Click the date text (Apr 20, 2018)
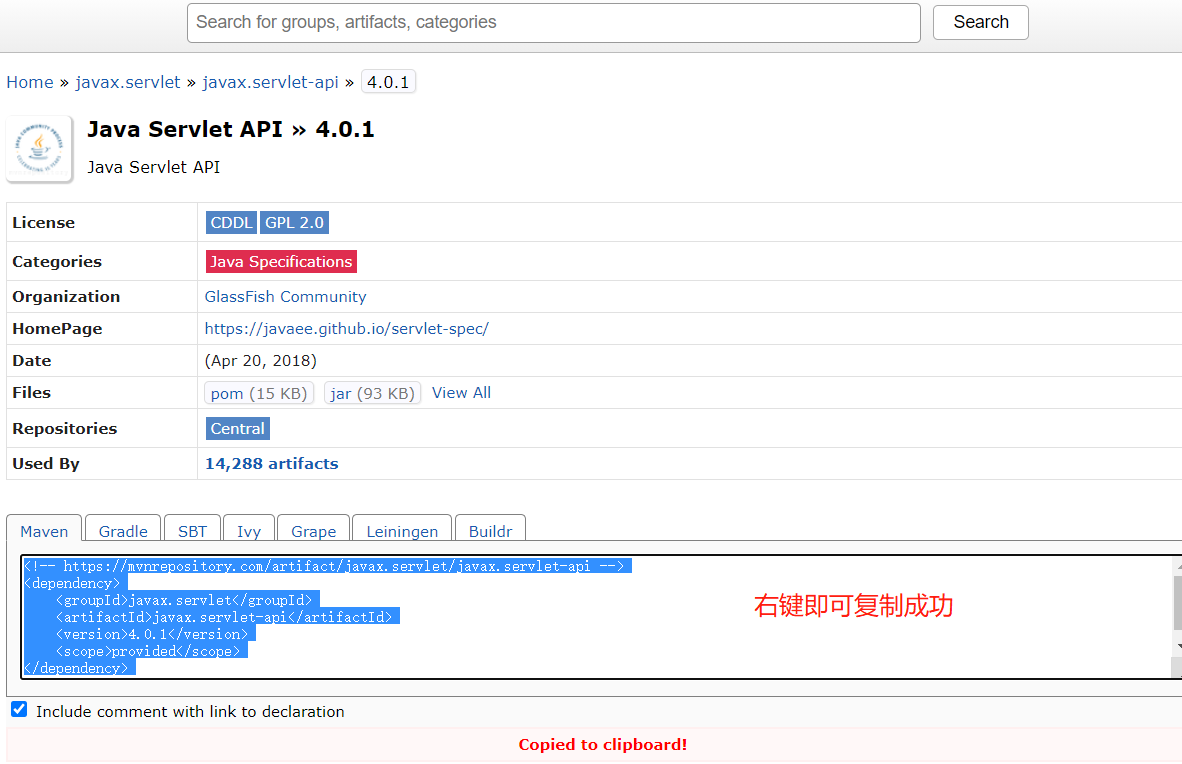The width and height of the screenshot is (1182, 764). [x=261, y=361]
